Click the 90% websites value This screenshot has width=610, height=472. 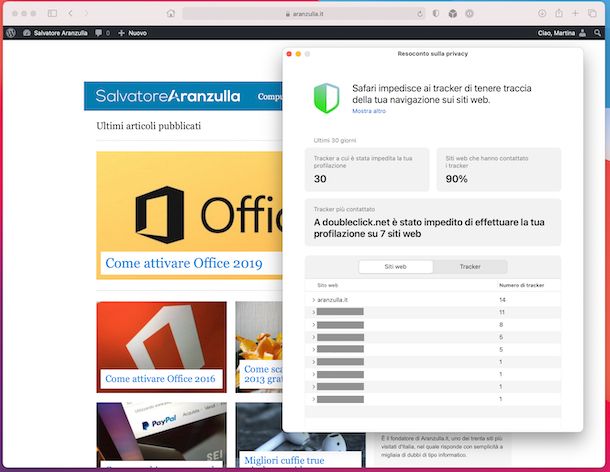[456, 179]
